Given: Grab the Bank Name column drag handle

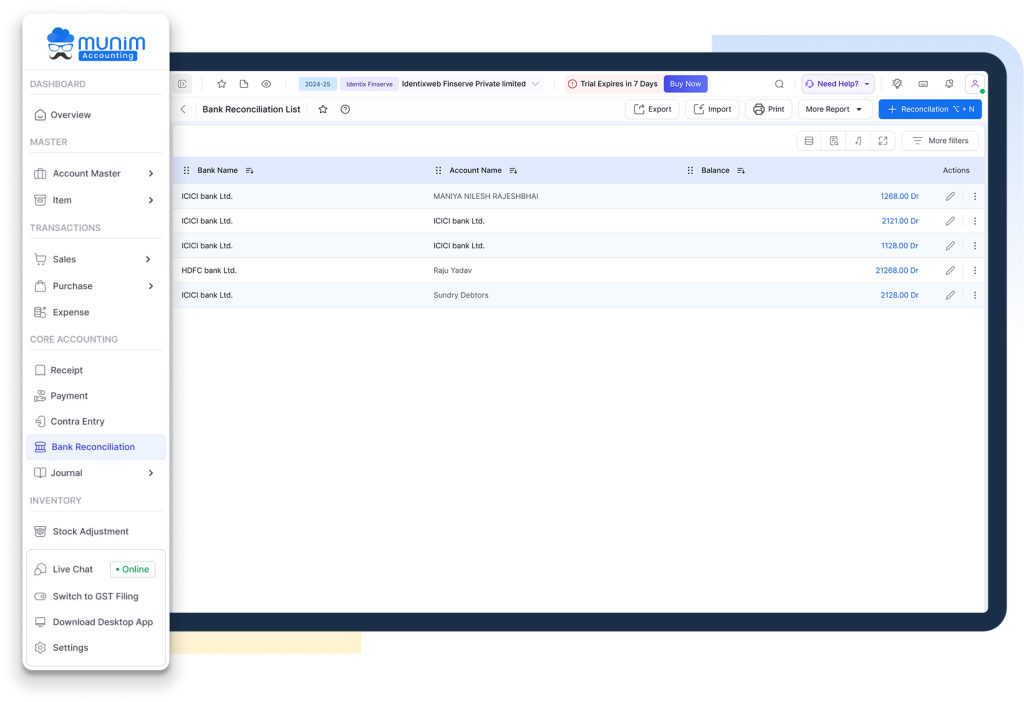Looking at the screenshot, I should point(186,170).
